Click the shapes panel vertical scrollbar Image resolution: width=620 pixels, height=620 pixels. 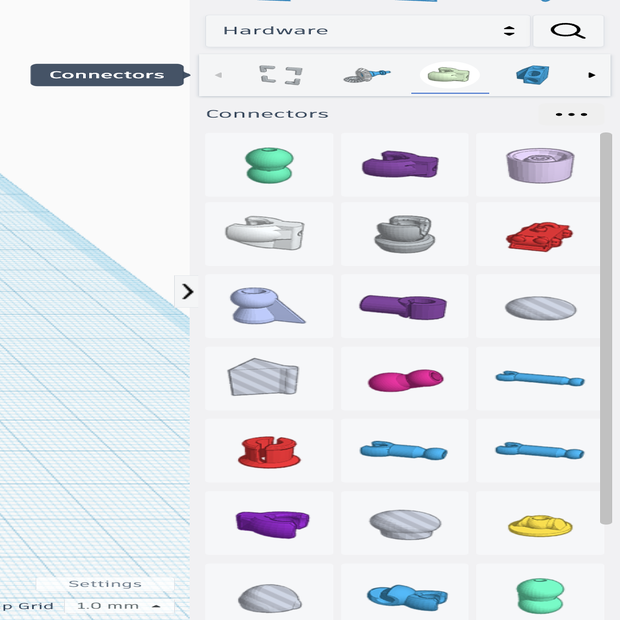605,330
